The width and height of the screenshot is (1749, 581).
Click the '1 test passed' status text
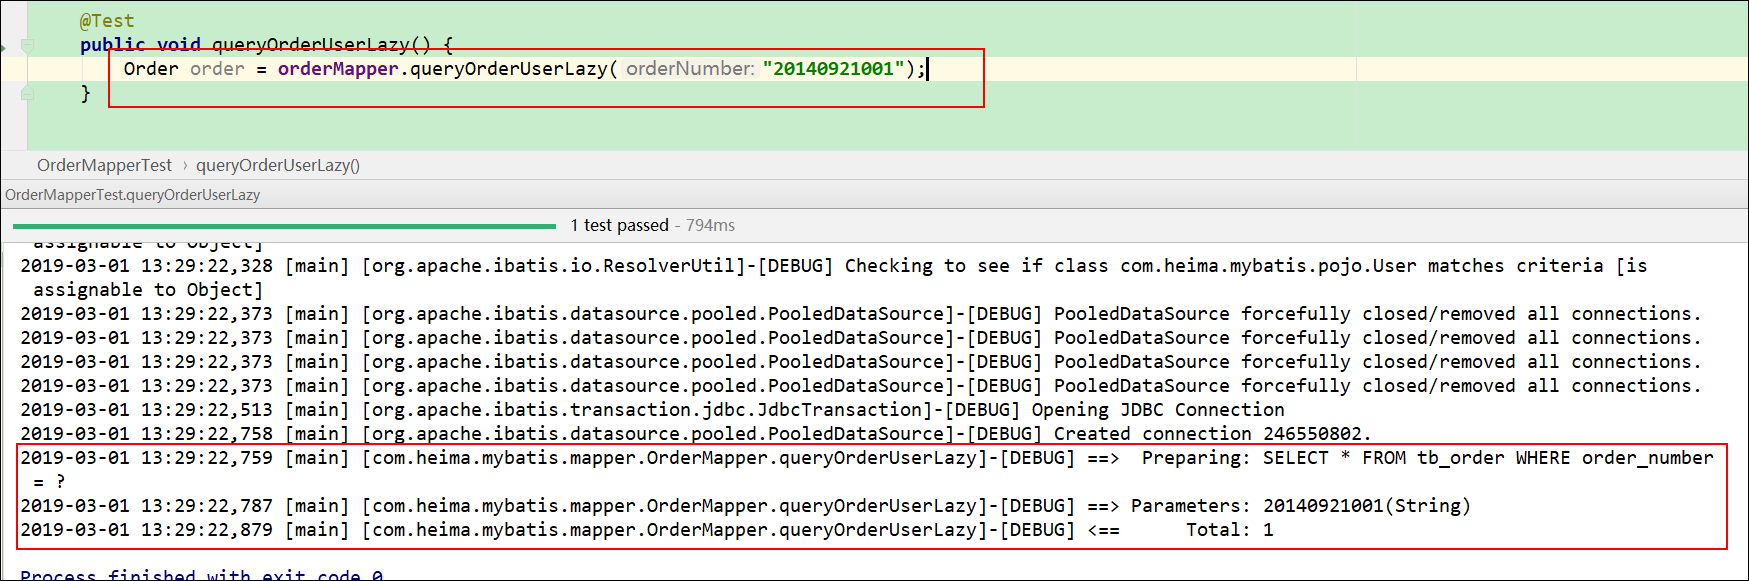coord(619,225)
